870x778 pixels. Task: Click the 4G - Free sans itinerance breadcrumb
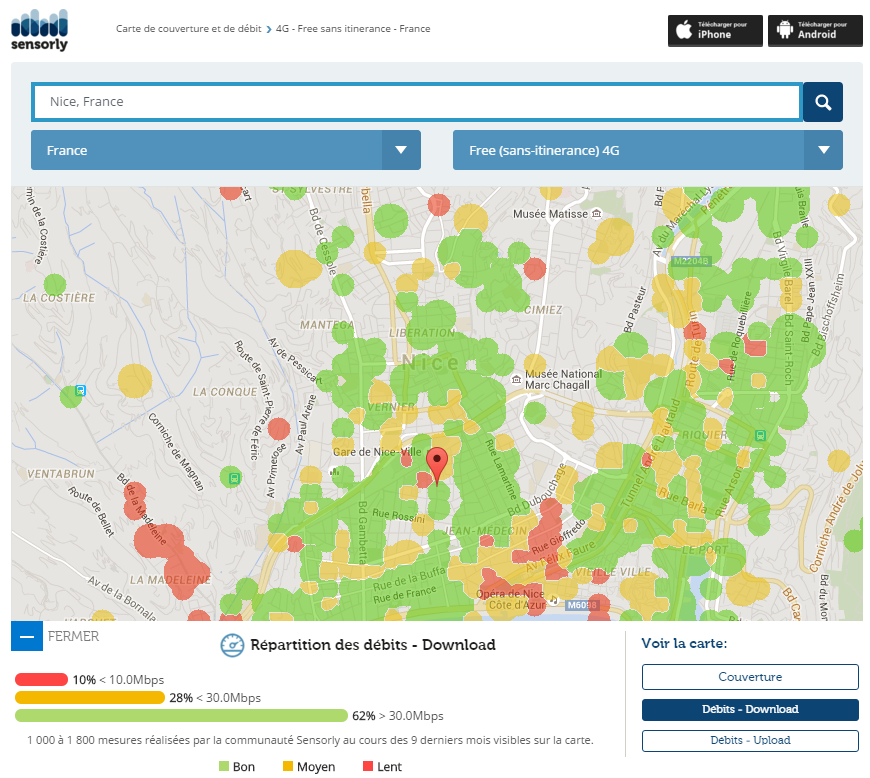353,29
